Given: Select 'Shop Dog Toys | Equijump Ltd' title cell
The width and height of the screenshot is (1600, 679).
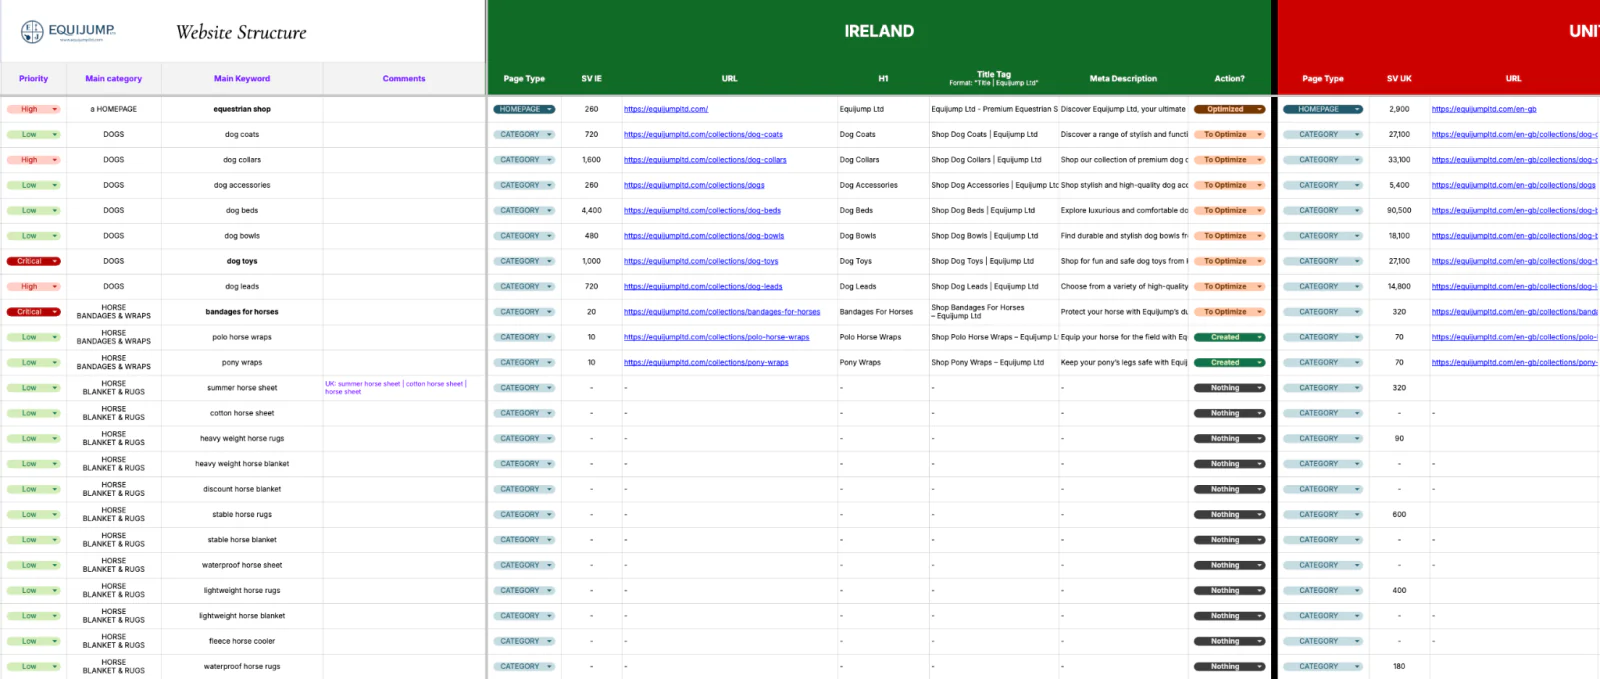Looking at the screenshot, I should 994,261.
